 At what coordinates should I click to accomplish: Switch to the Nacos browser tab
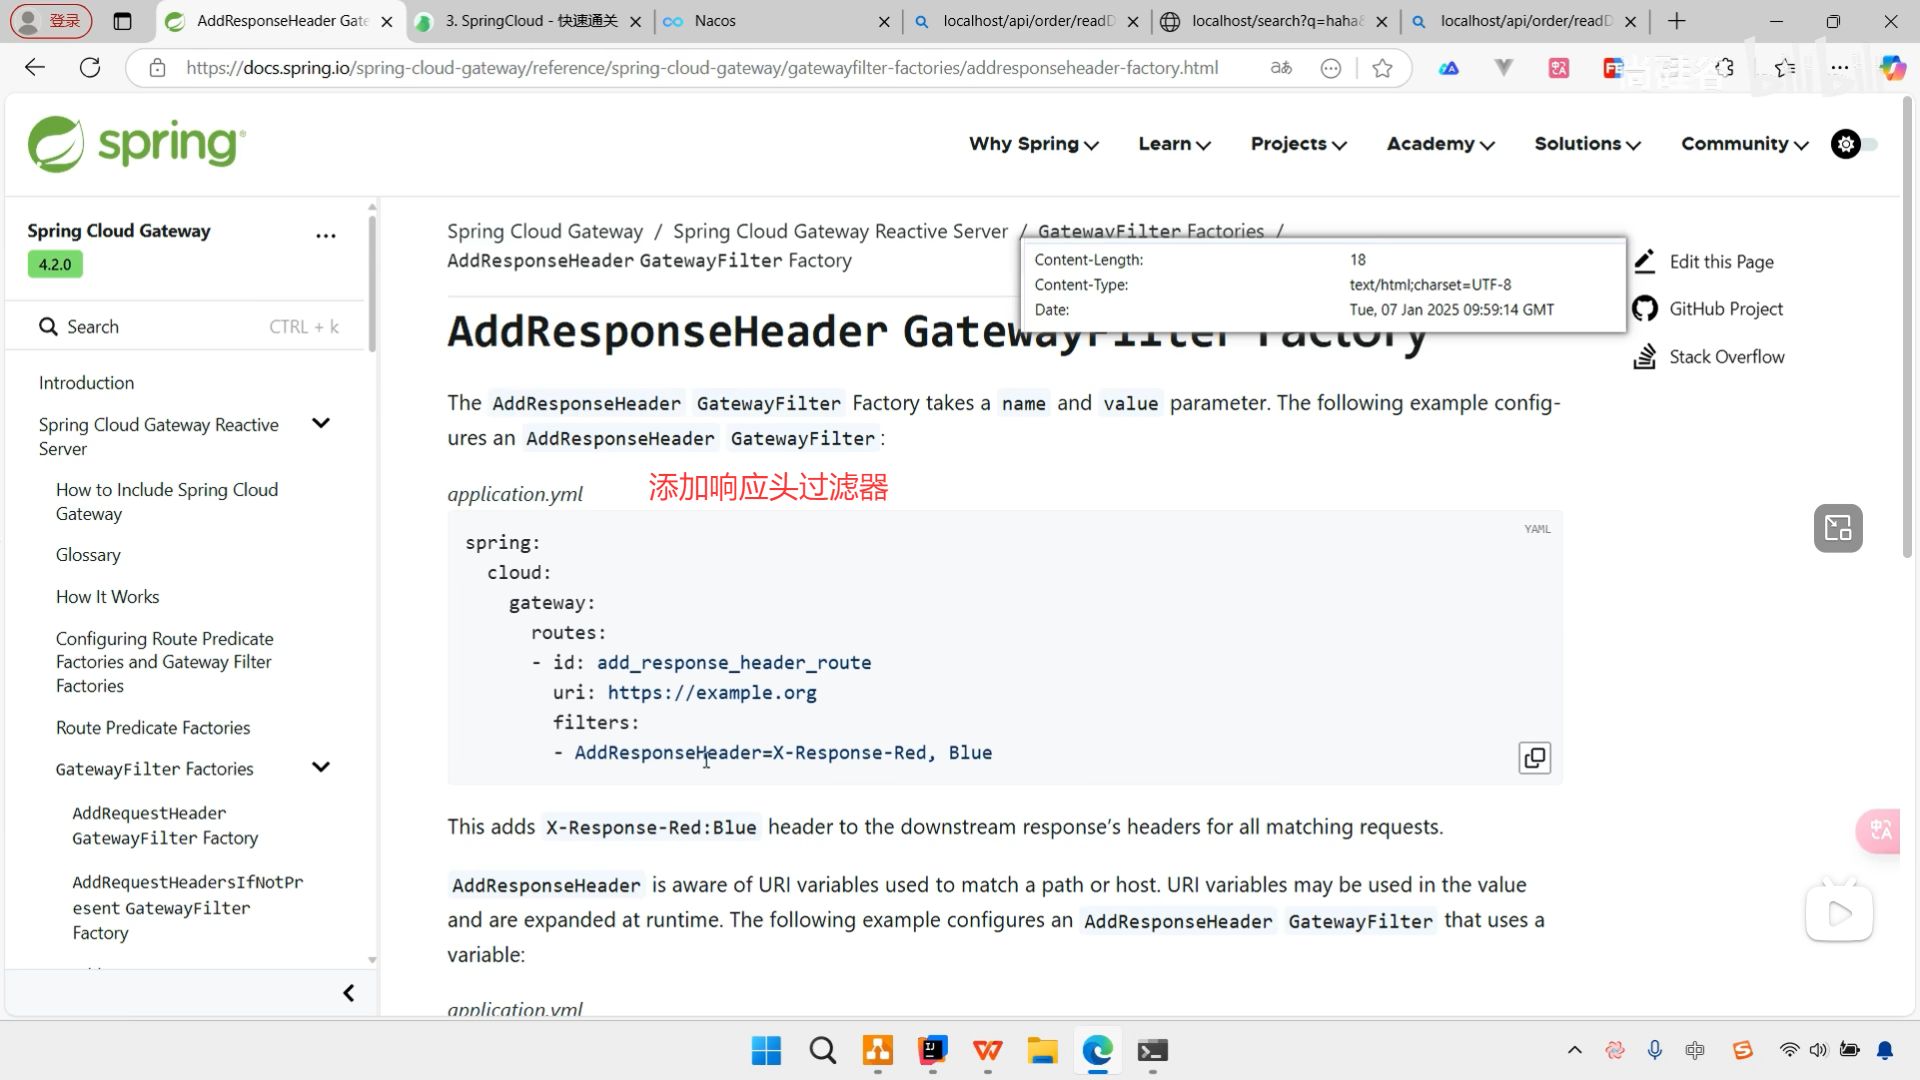pyautogui.click(x=715, y=21)
